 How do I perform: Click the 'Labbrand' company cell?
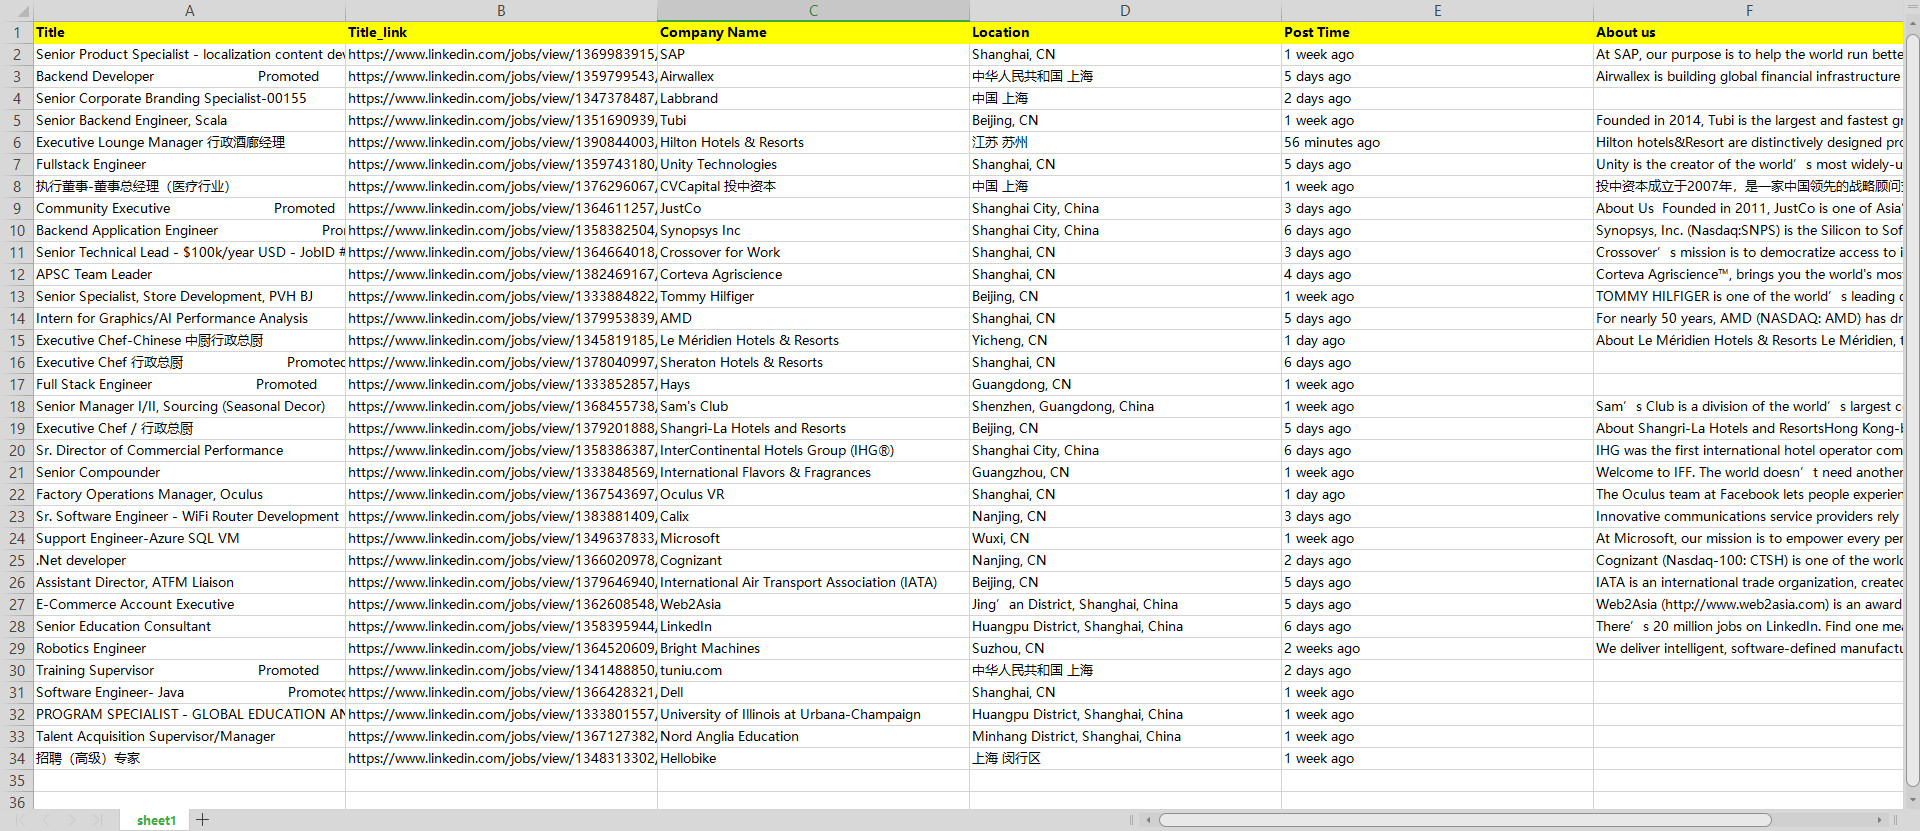(813, 98)
